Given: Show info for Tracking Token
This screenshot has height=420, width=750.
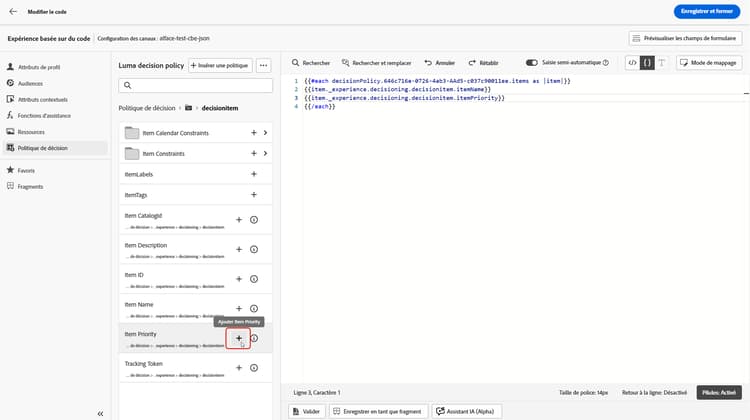Looking at the screenshot, I should point(254,368).
